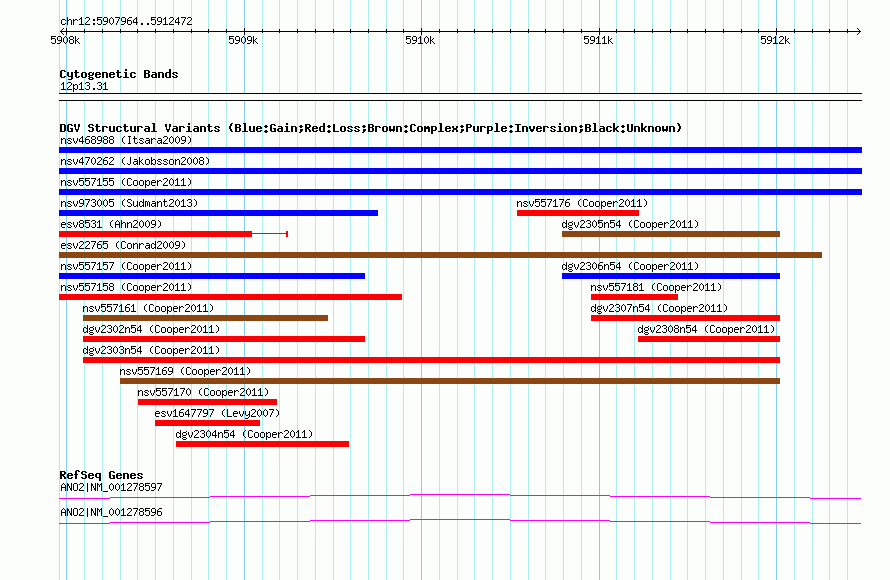The image size is (890, 580).
Task: Select the 12p13.31 band label
Action: pos(84,86)
